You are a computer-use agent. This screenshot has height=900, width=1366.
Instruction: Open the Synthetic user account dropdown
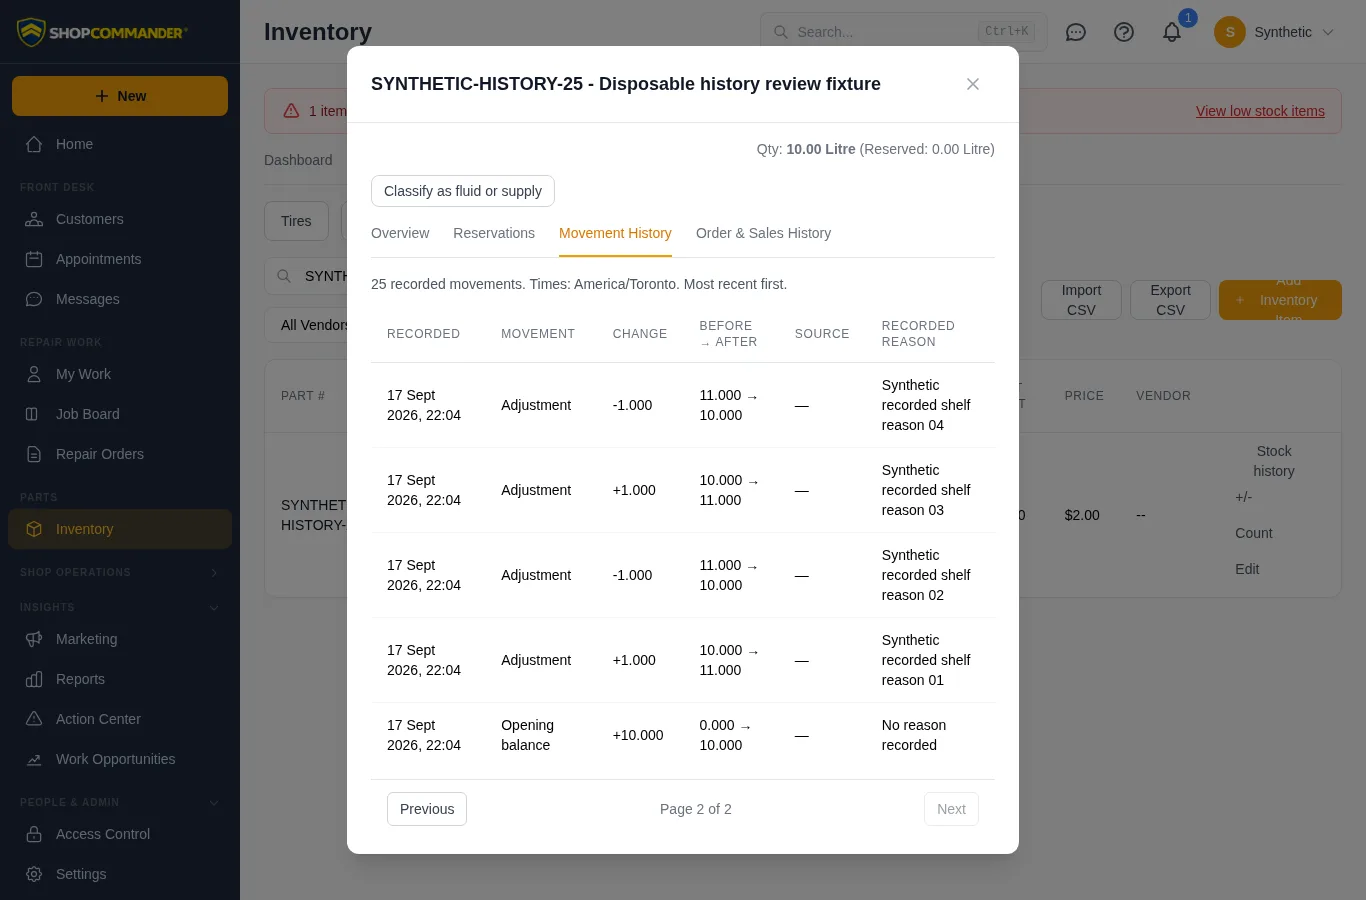click(x=1275, y=32)
